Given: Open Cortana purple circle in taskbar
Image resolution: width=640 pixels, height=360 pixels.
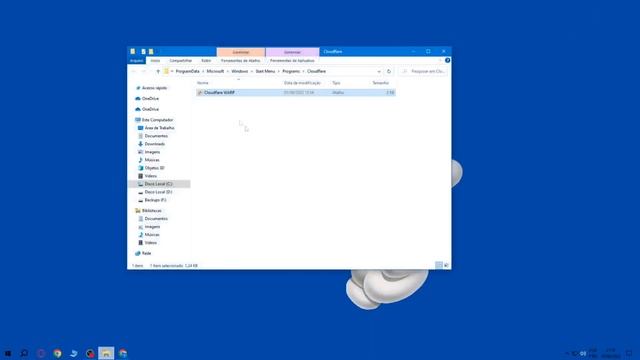Looking at the screenshot, I should pos(41,353).
